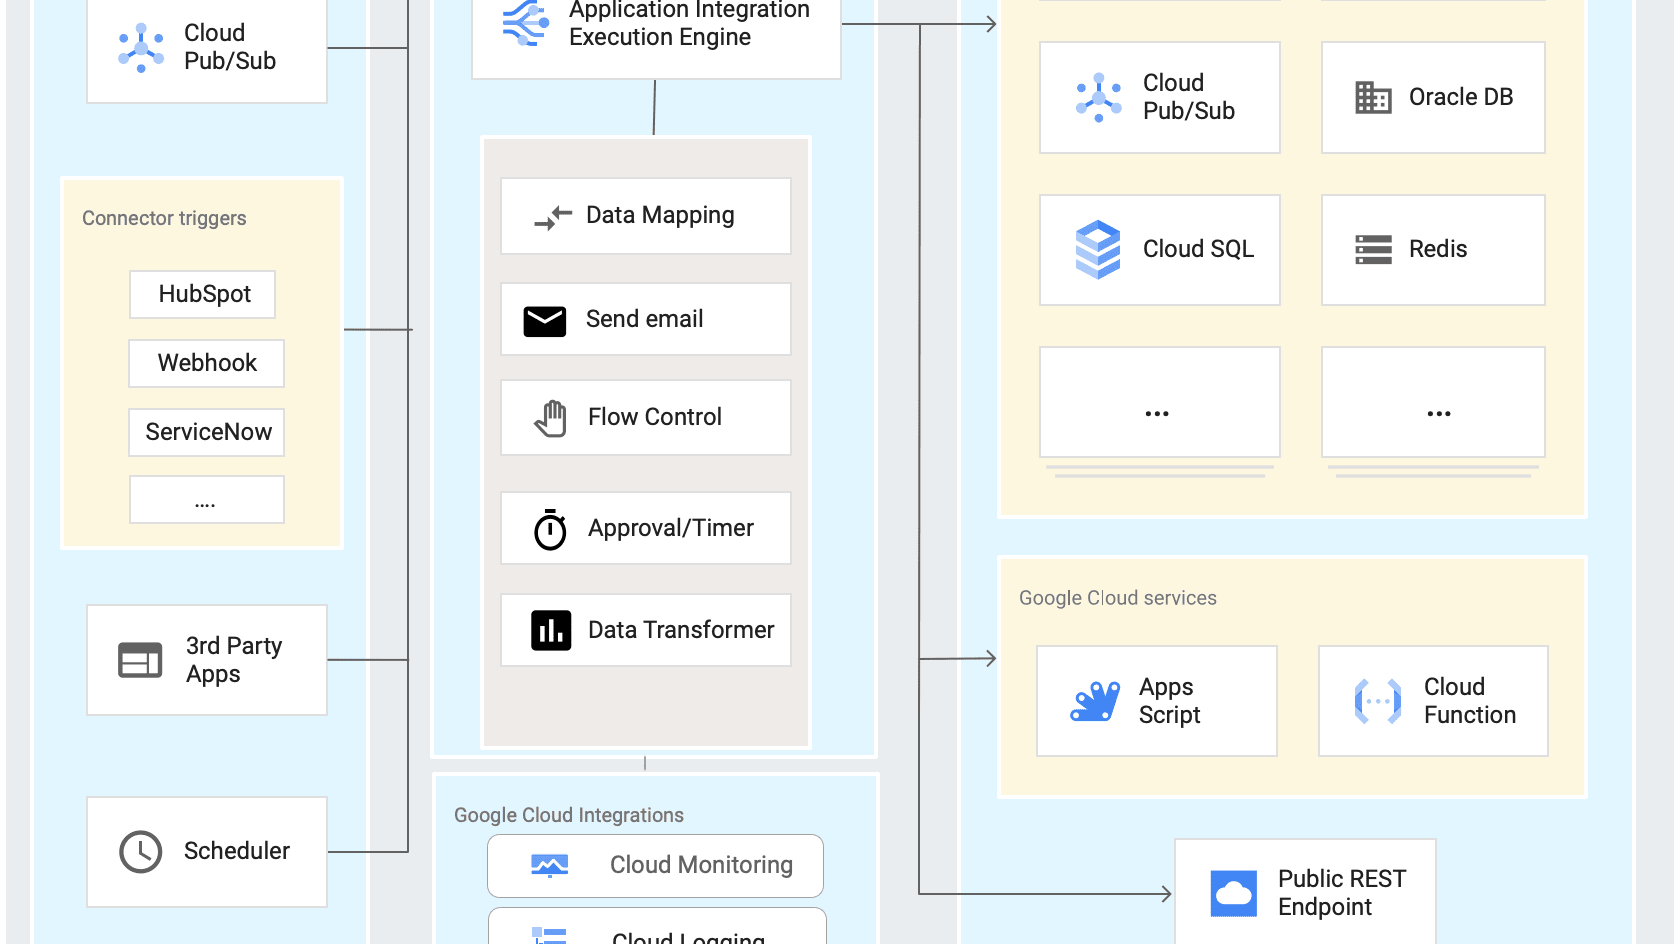Click the Google Cloud services heading
This screenshot has width=1680, height=944.
[x=1118, y=598]
